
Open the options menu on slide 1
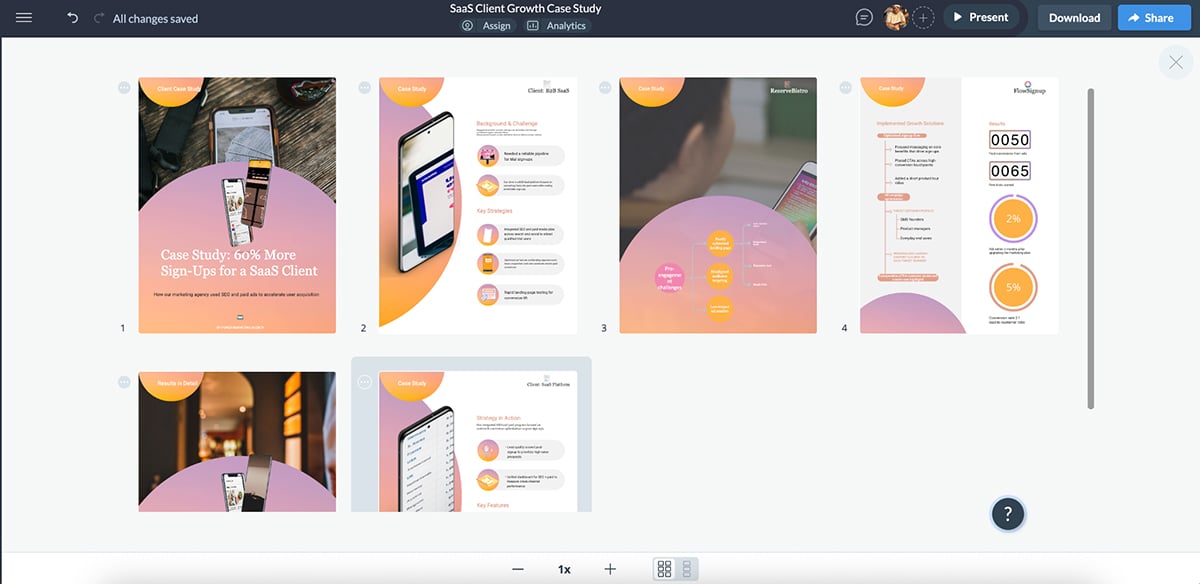[x=123, y=87]
